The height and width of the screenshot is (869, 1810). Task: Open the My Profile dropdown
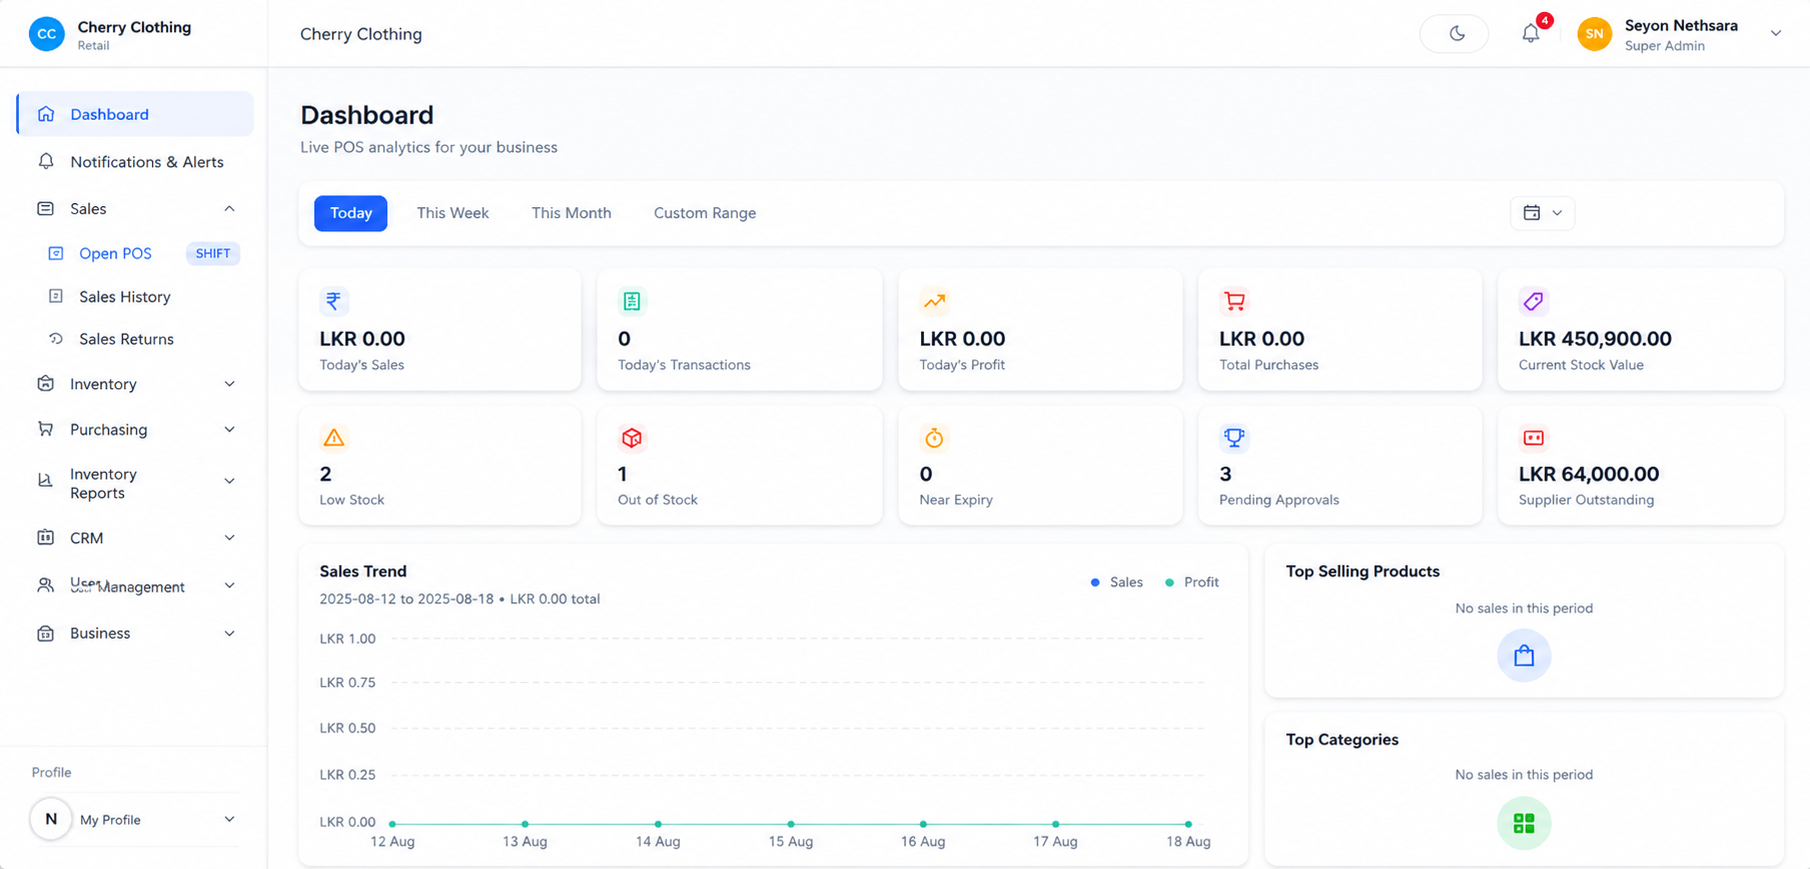click(x=135, y=820)
